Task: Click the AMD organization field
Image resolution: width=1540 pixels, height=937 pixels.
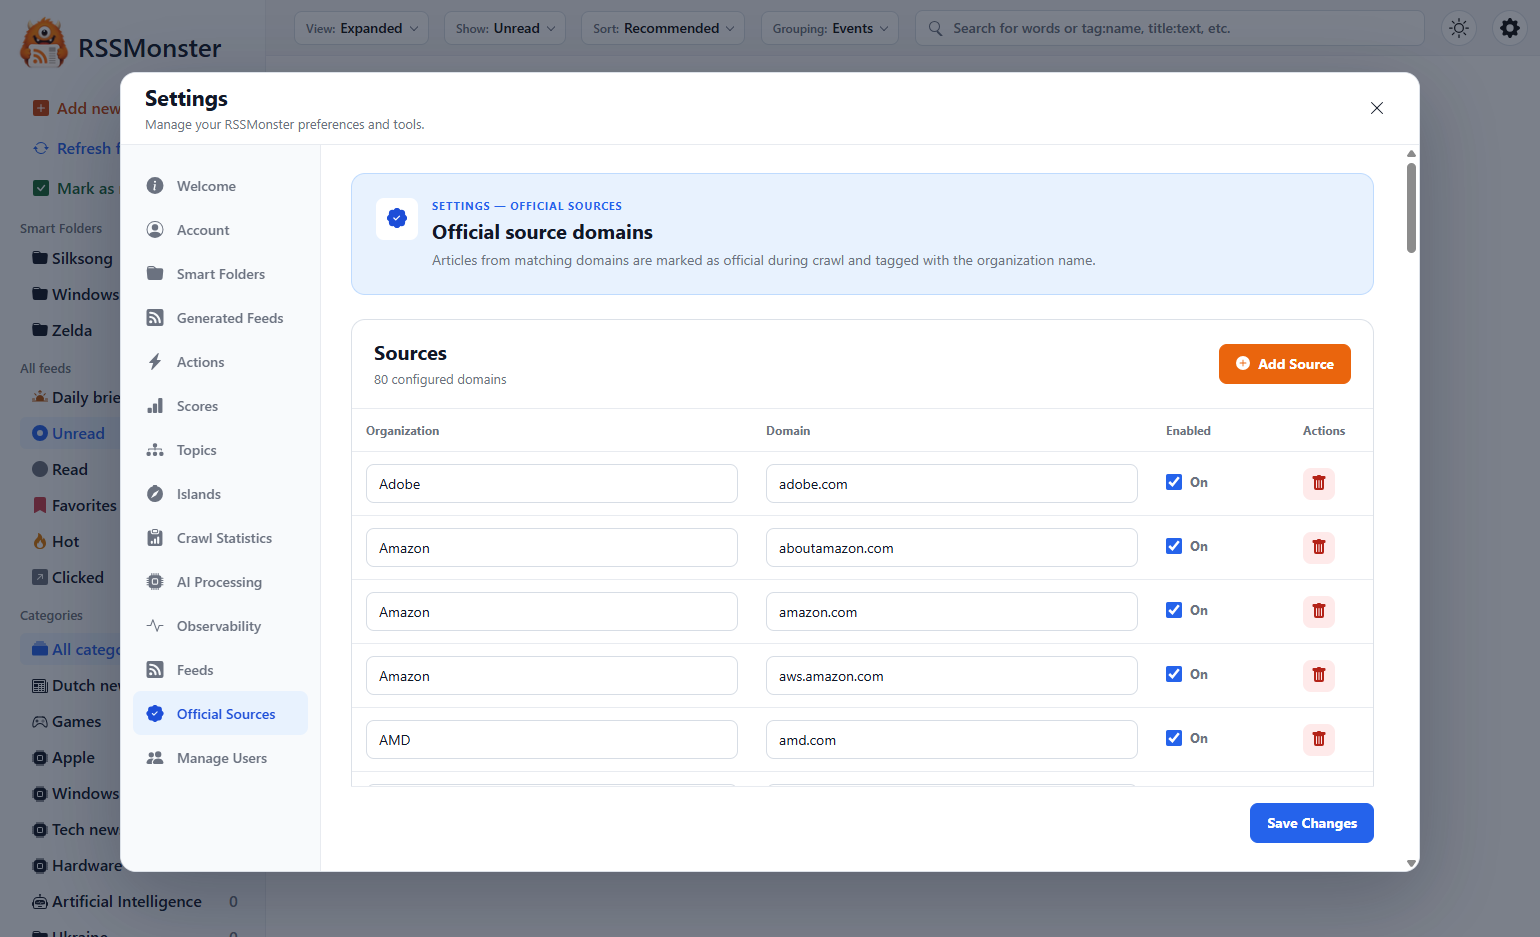Action: click(x=552, y=740)
